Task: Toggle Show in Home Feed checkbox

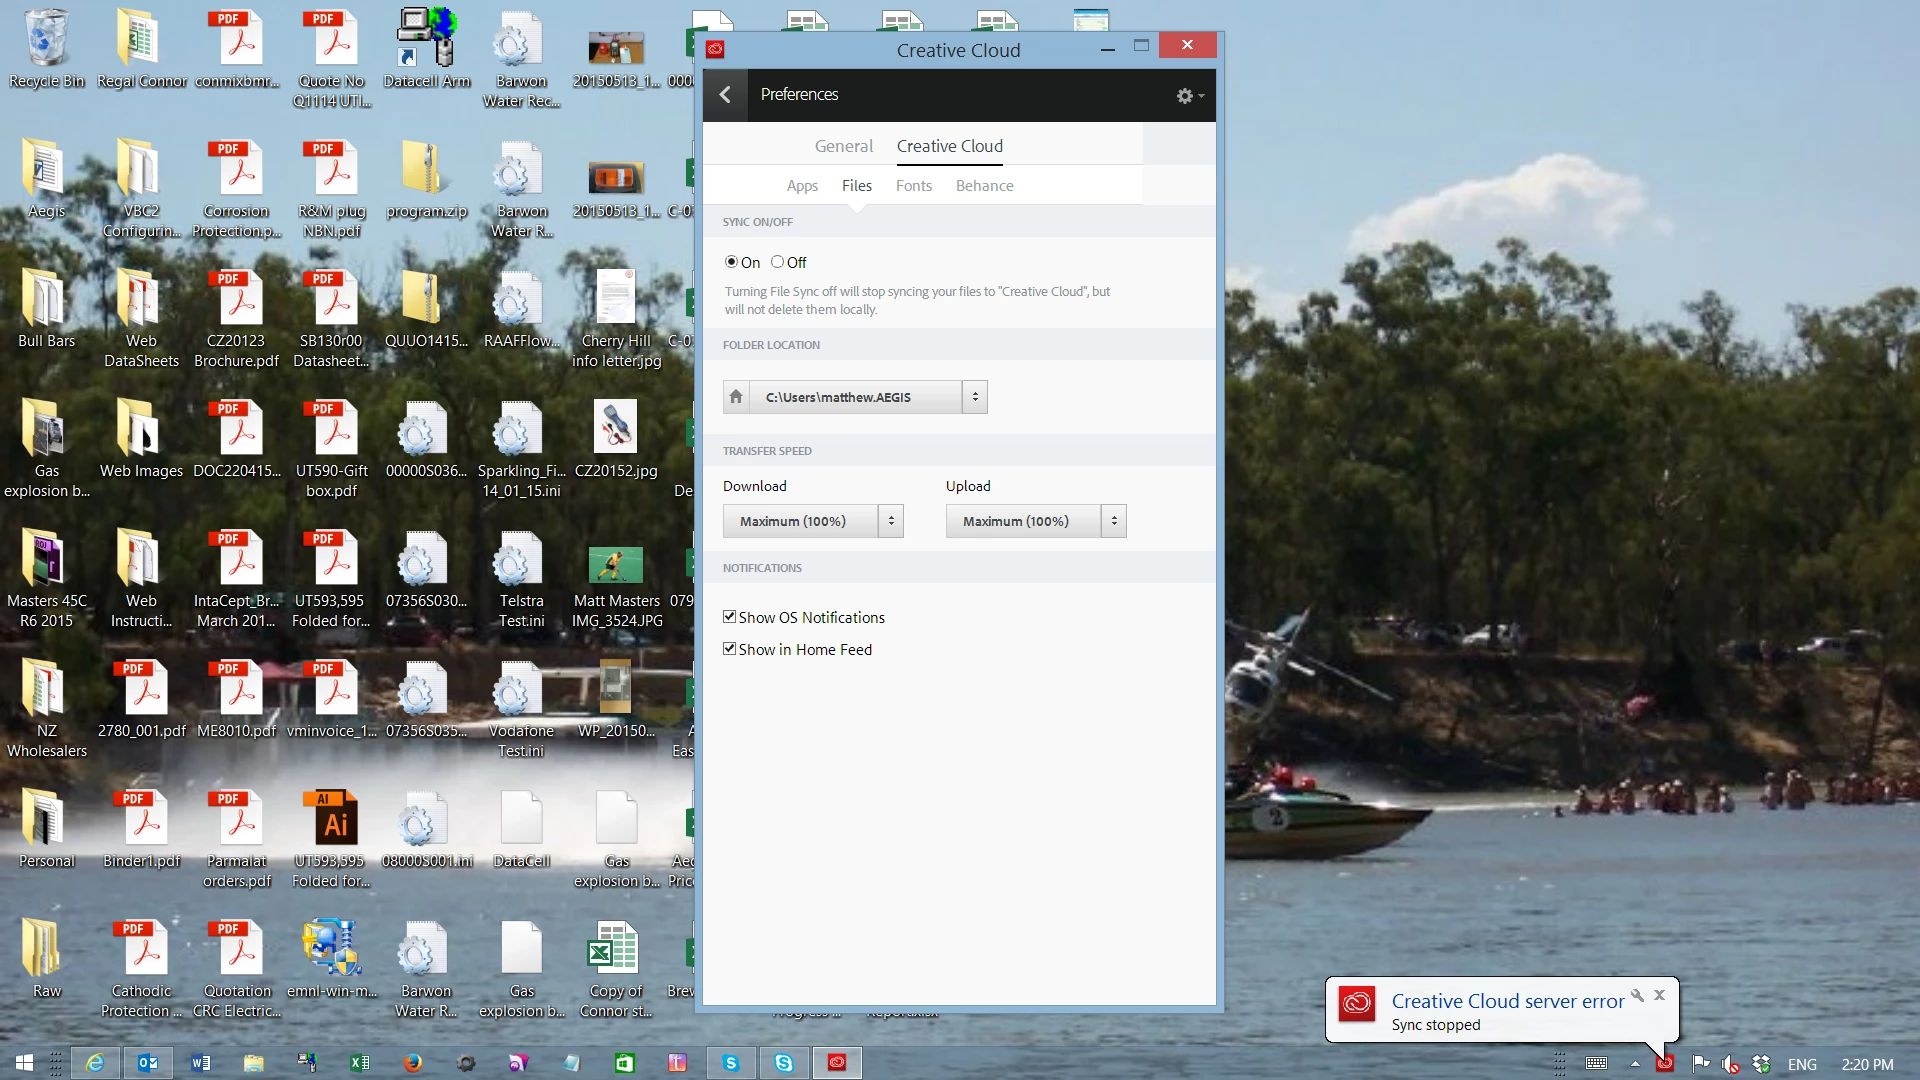Action: click(730, 649)
